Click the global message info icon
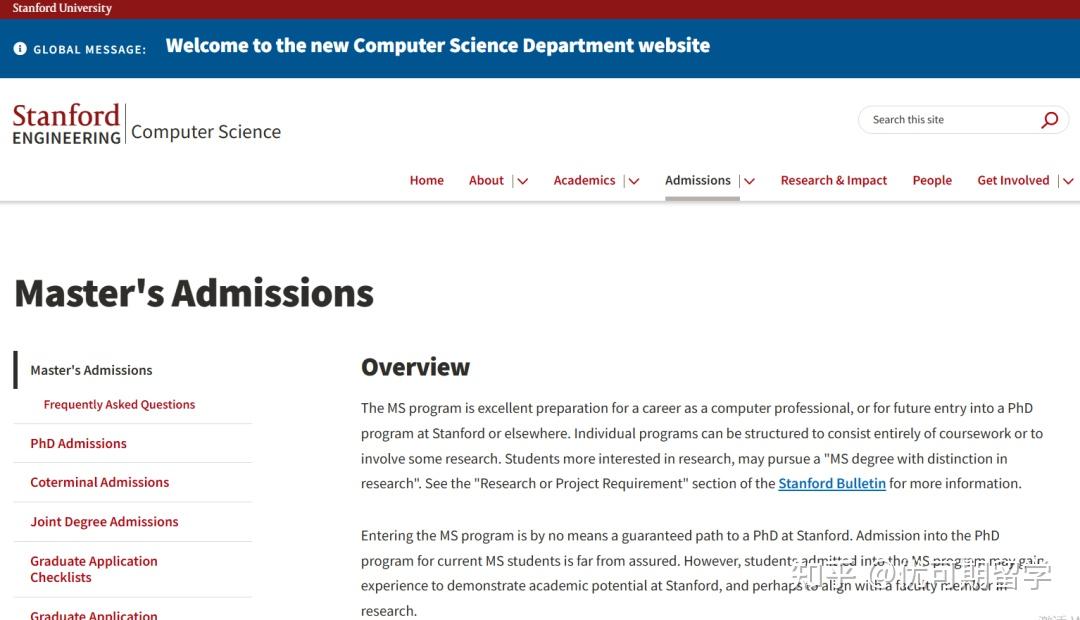This screenshot has width=1080, height=620. (20, 48)
